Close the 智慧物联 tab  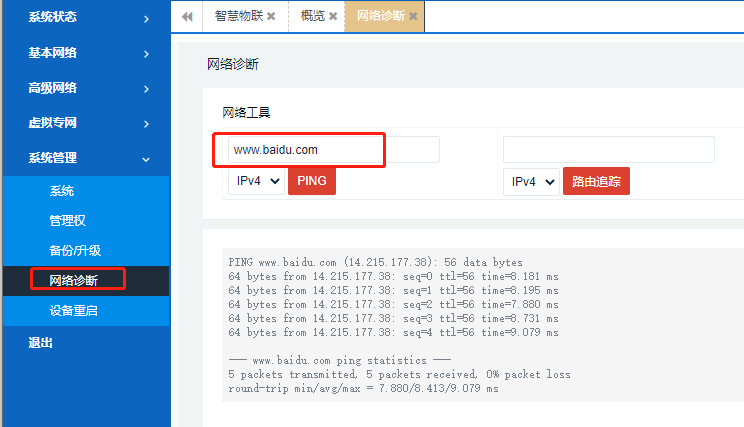[275, 17]
